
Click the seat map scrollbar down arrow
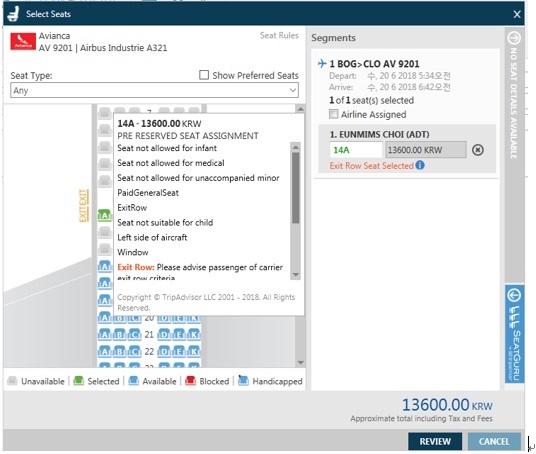(x=300, y=363)
